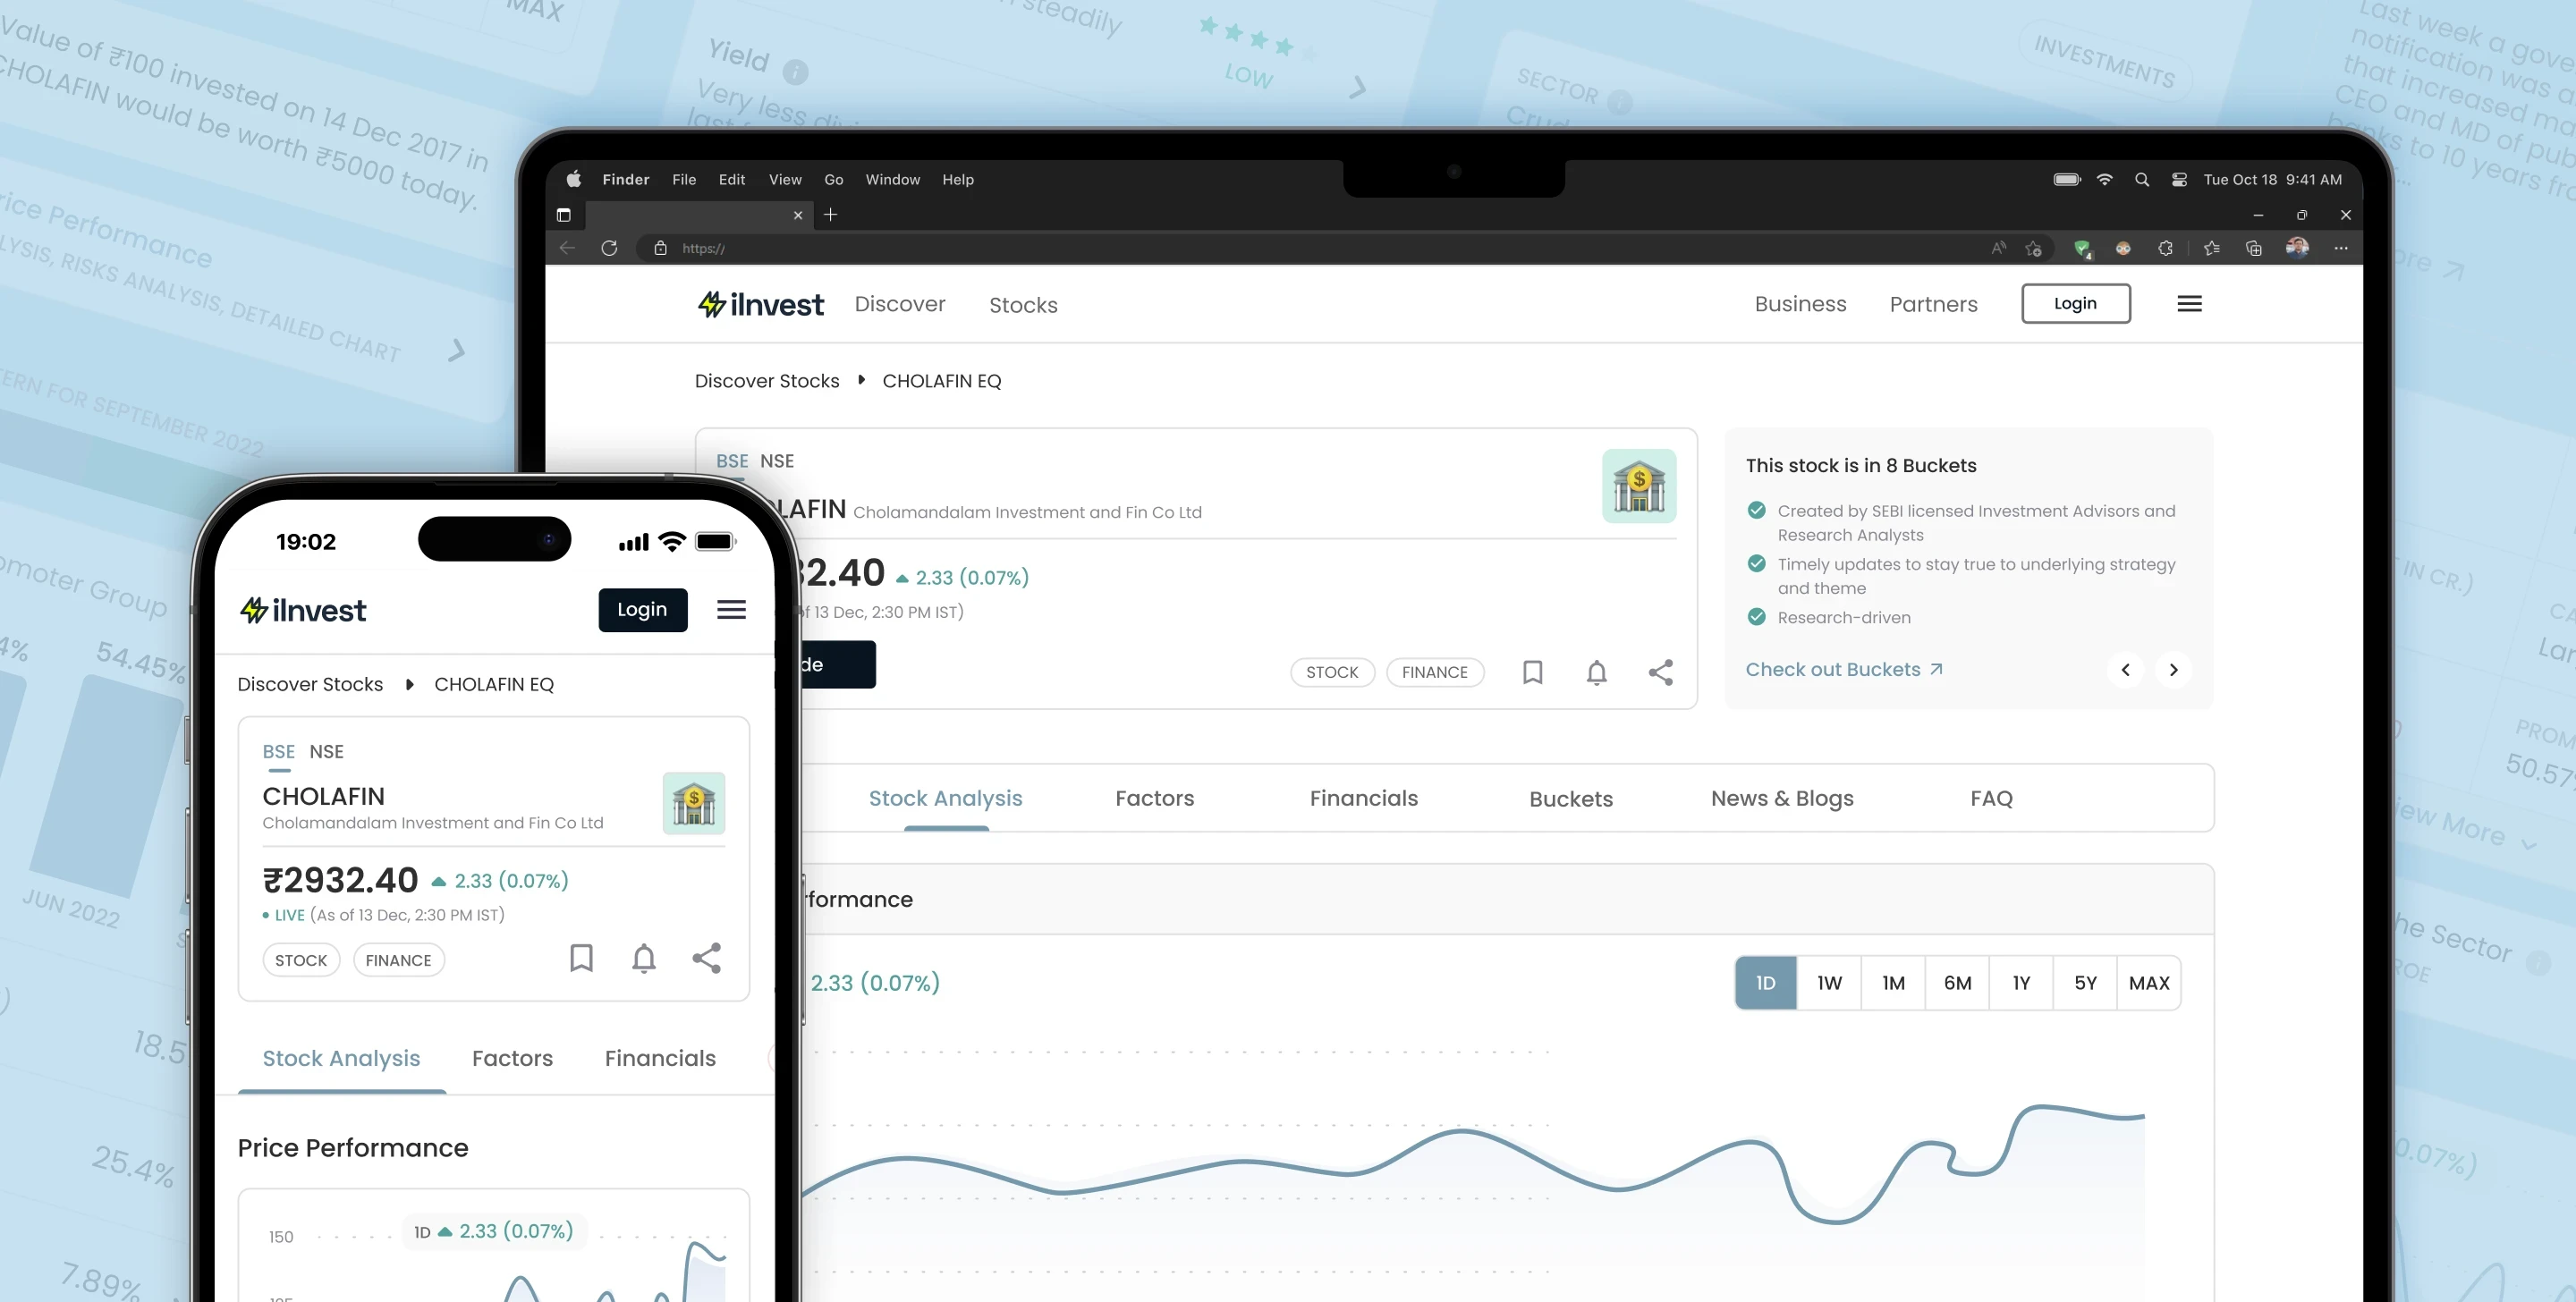Open the hamburger menu on the desktop site header
The image size is (2576, 1302).
(2189, 304)
